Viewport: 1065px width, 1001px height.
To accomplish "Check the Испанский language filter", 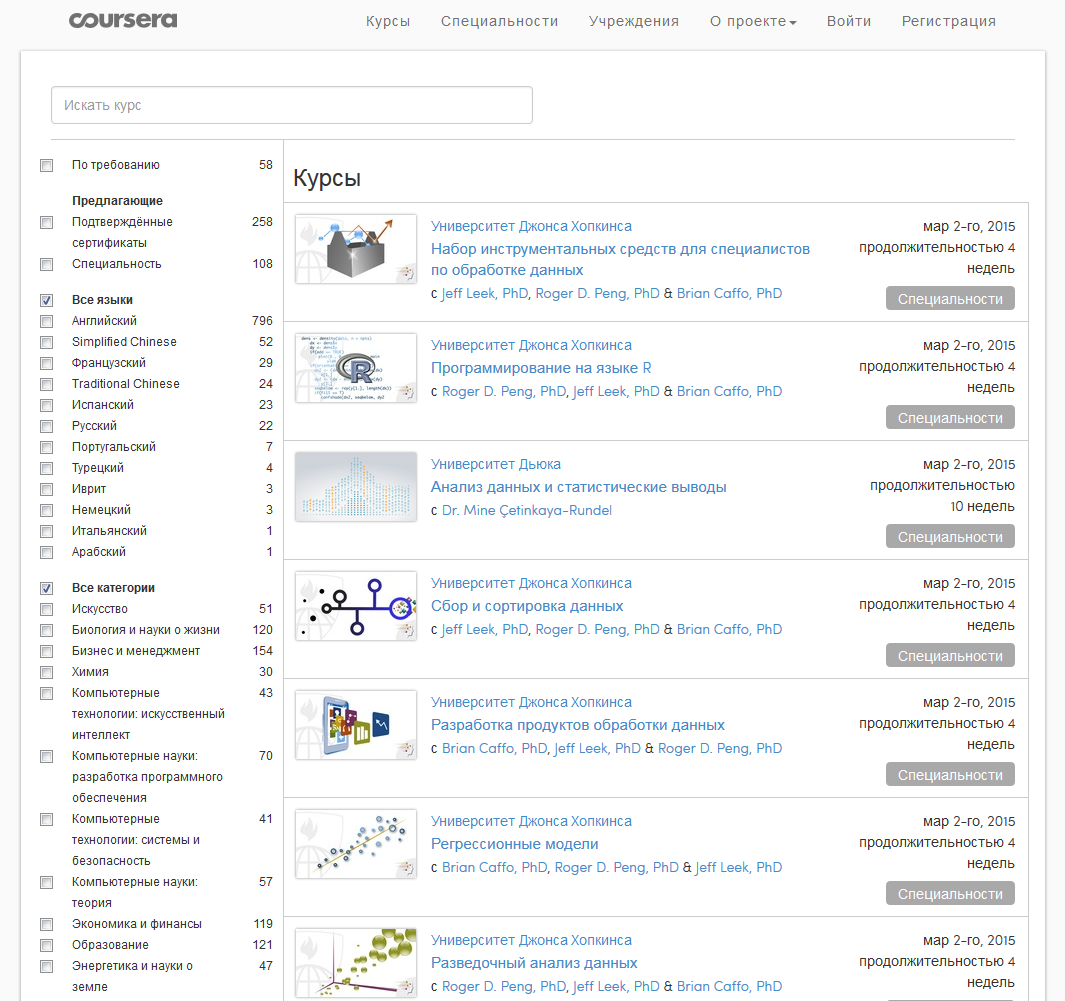I will [x=47, y=406].
